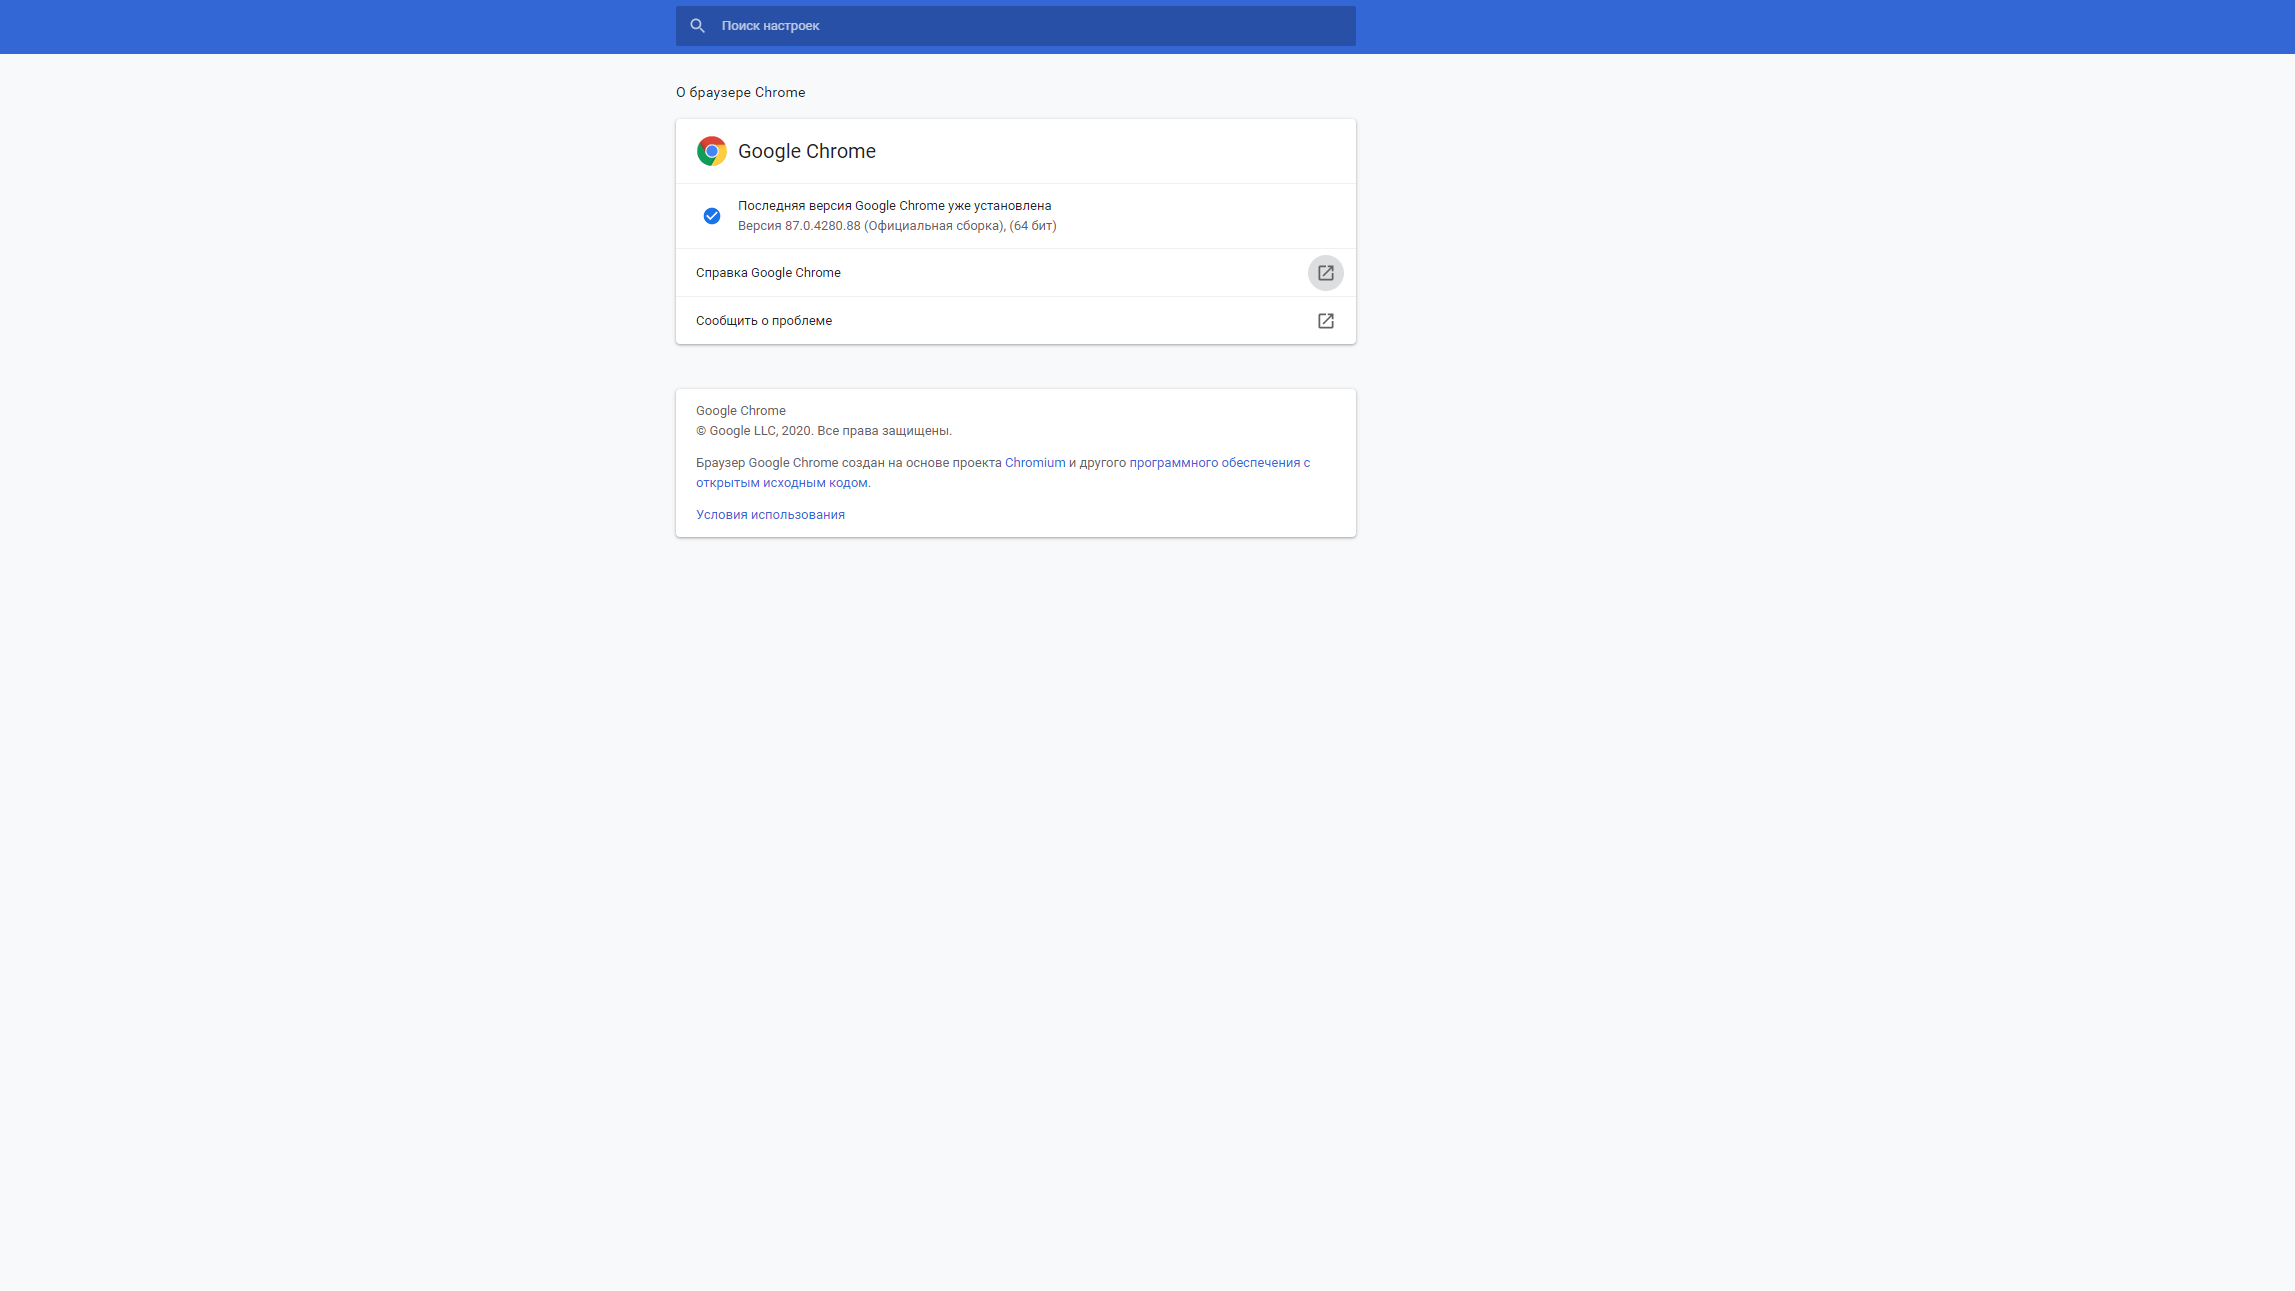Screen dimensions: 2295x1291
Task: Open external link icon for Справка Google Chrome
Action: pos(1326,273)
